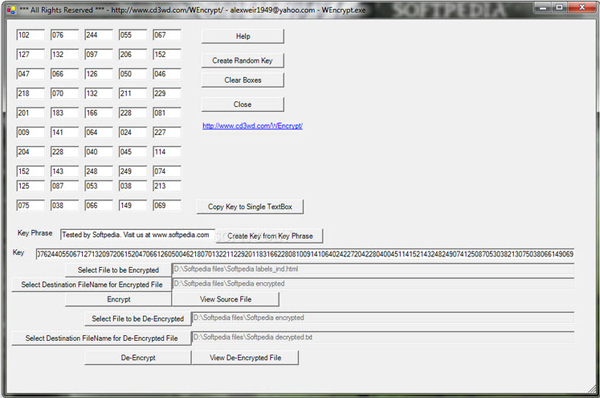Click the first key box containing 102
The image size is (600, 398).
point(31,35)
